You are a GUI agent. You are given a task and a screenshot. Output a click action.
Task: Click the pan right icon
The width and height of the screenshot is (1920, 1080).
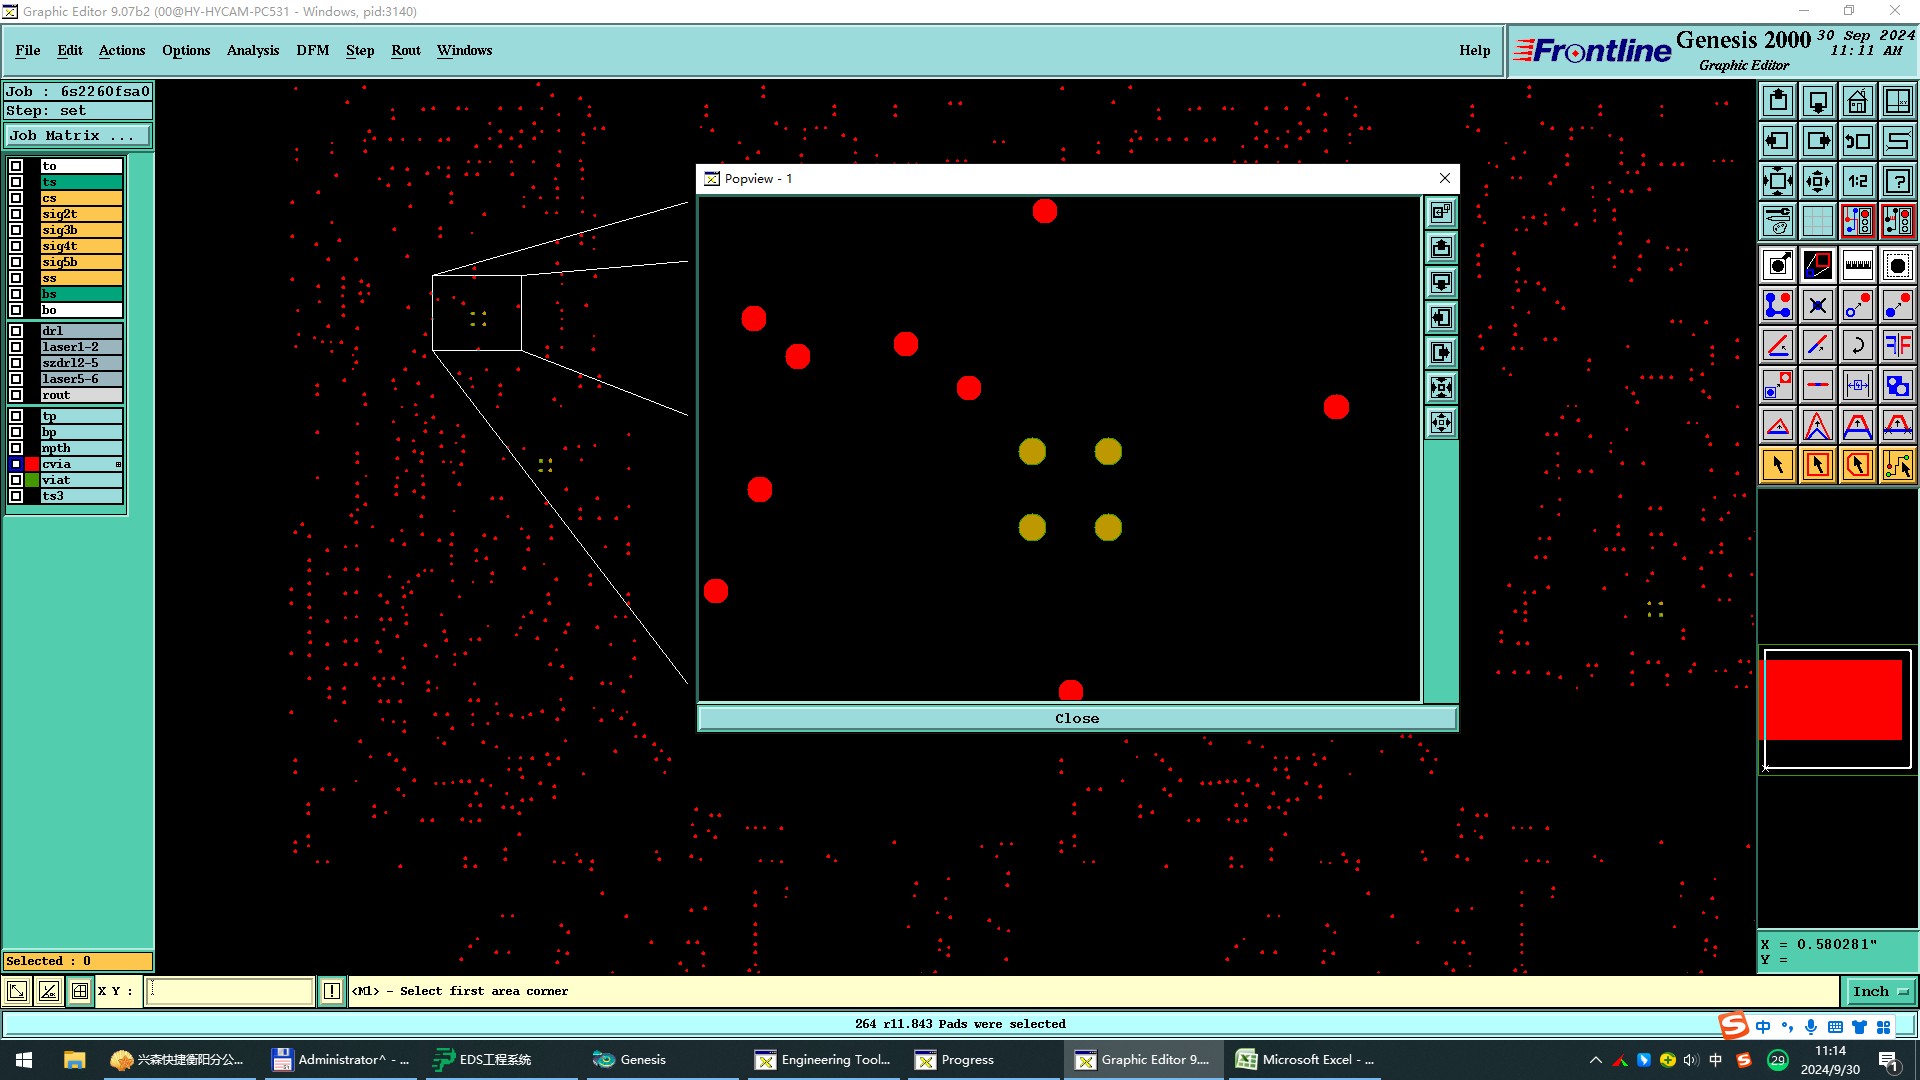tap(1818, 141)
